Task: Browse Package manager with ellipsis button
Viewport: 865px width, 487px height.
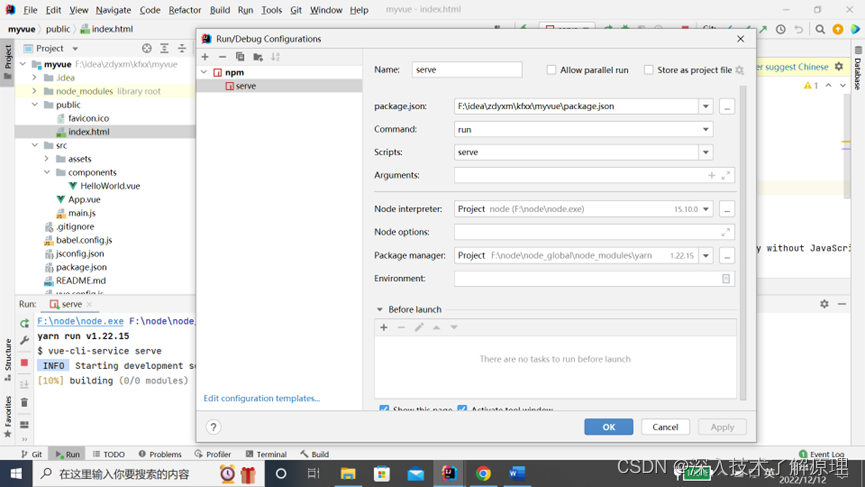Action: click(727, 255)
